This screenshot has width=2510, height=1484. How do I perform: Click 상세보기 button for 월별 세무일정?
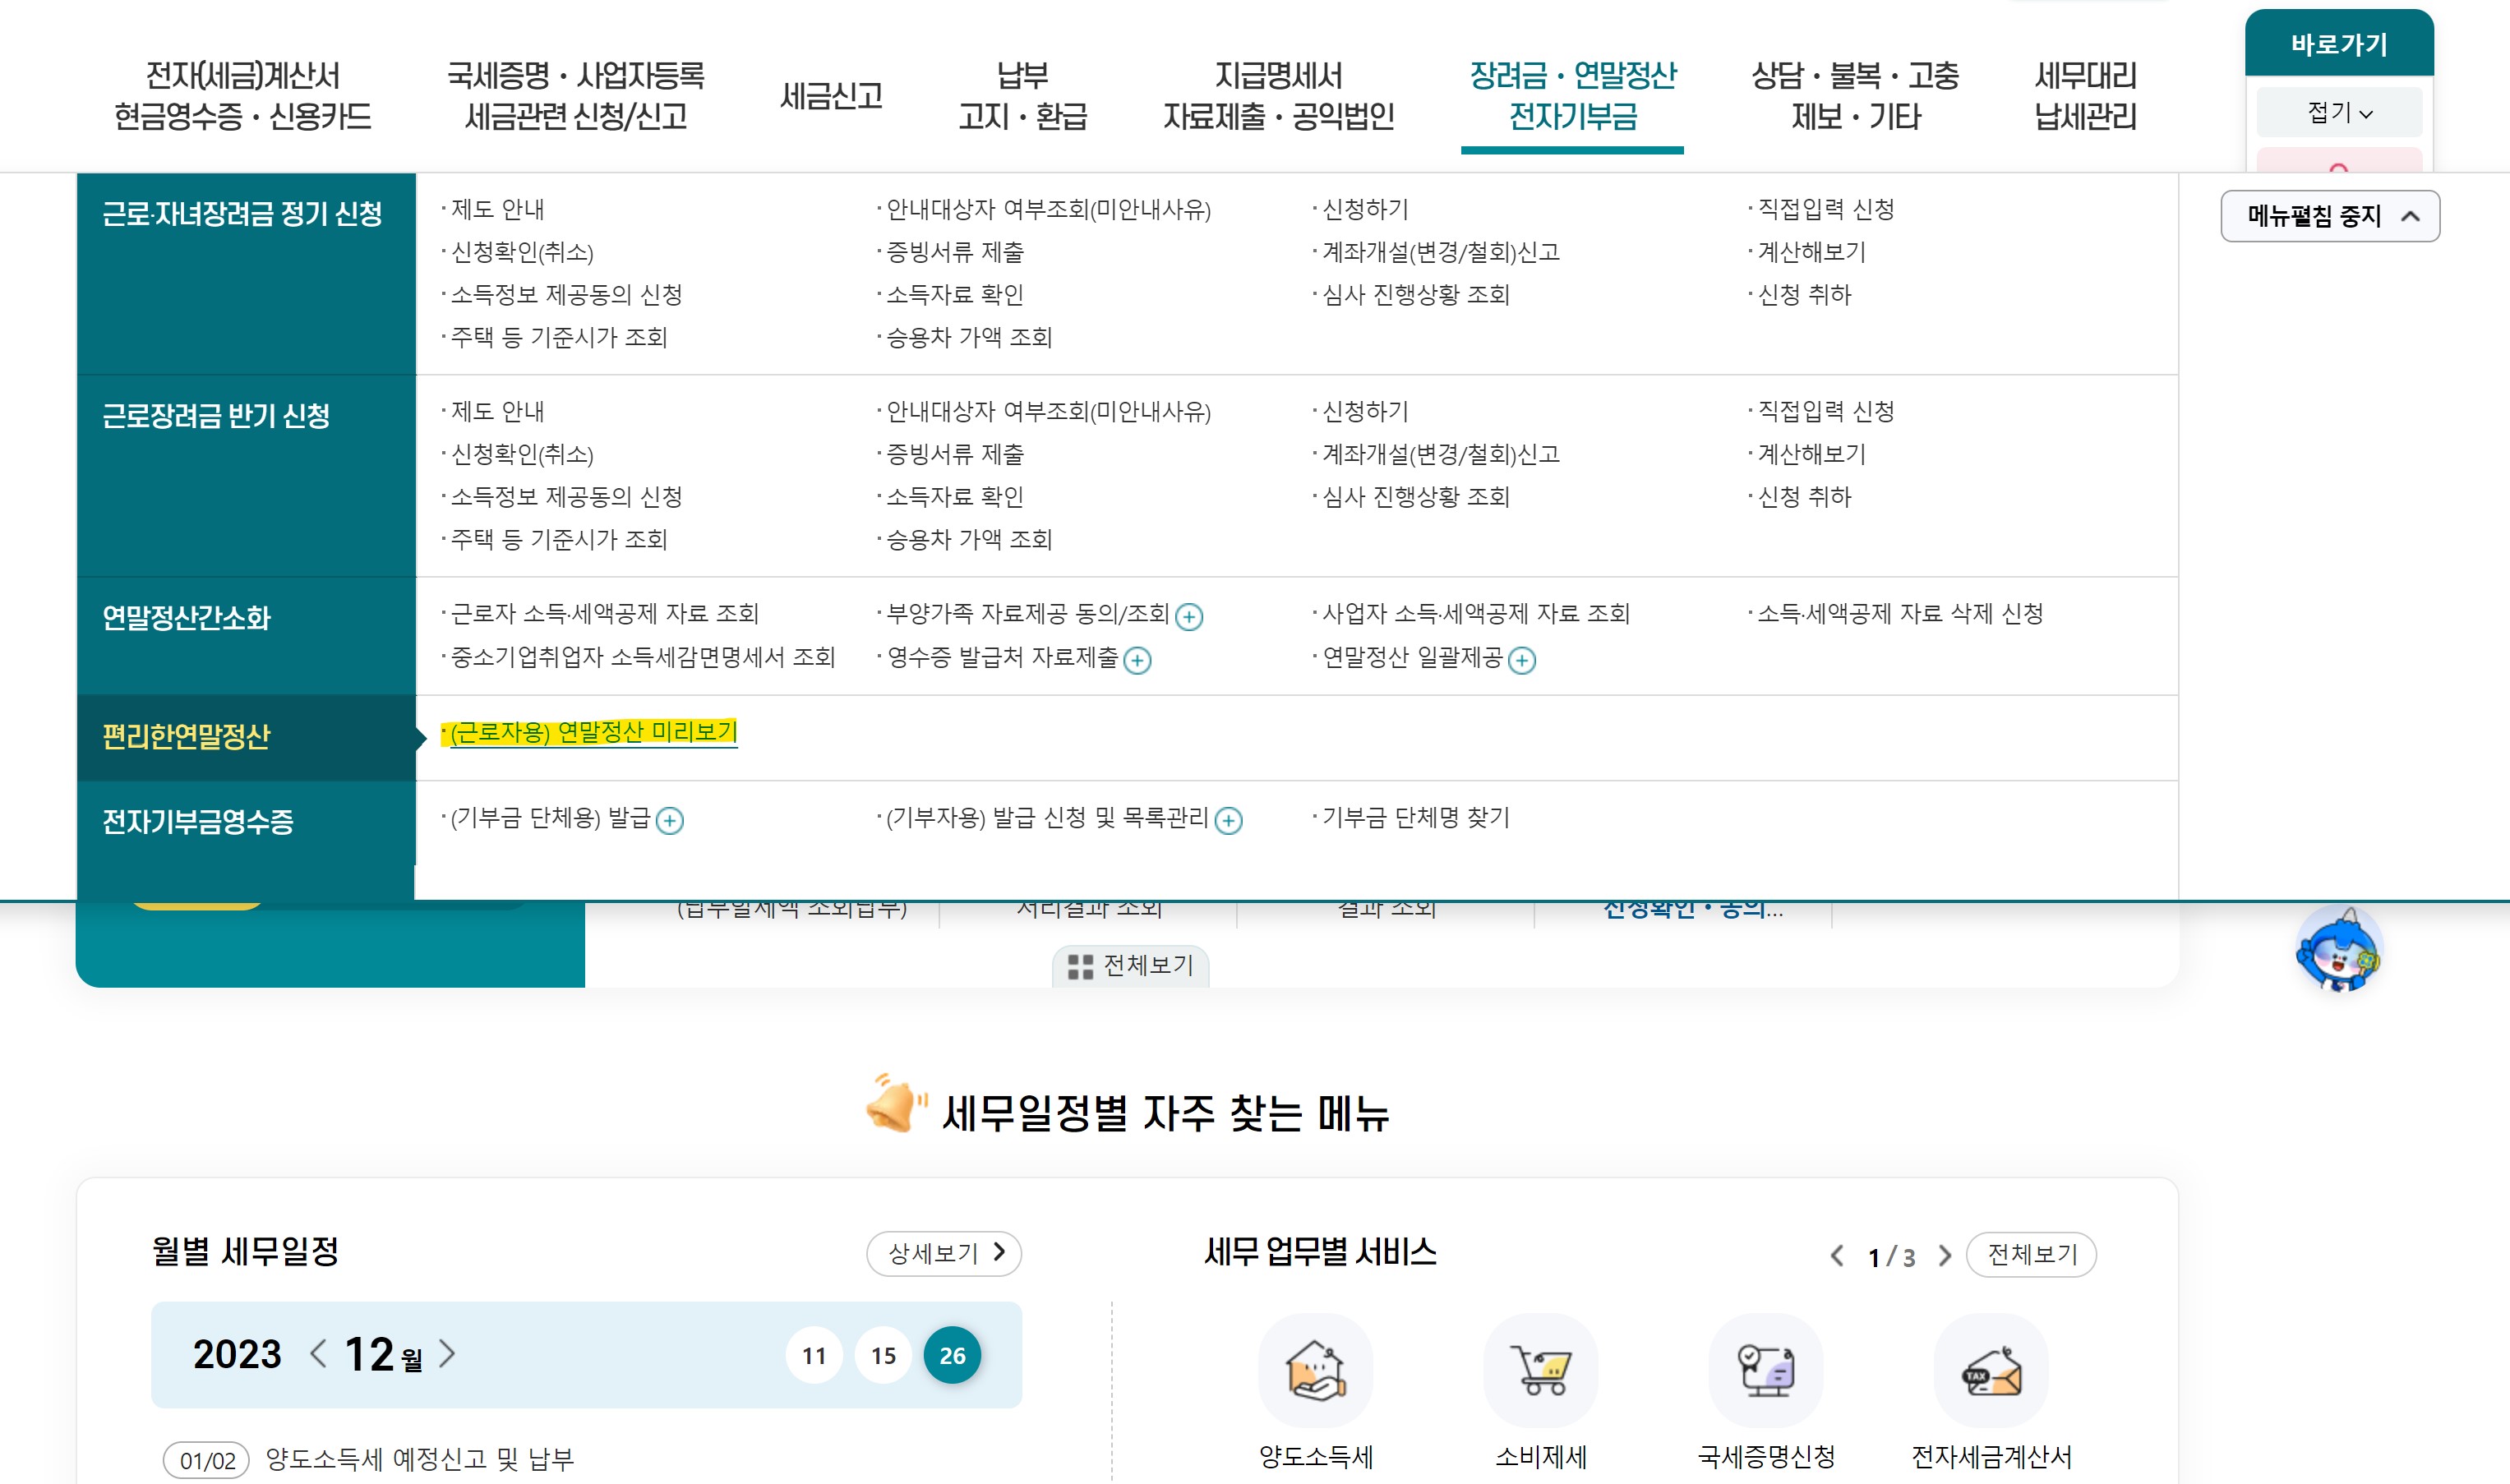coord(944,1253)
